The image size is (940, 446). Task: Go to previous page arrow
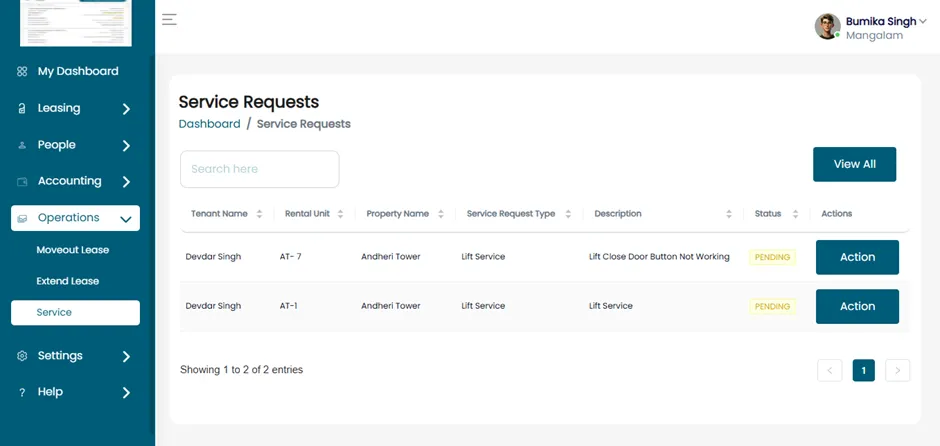[x=830, y=370]
